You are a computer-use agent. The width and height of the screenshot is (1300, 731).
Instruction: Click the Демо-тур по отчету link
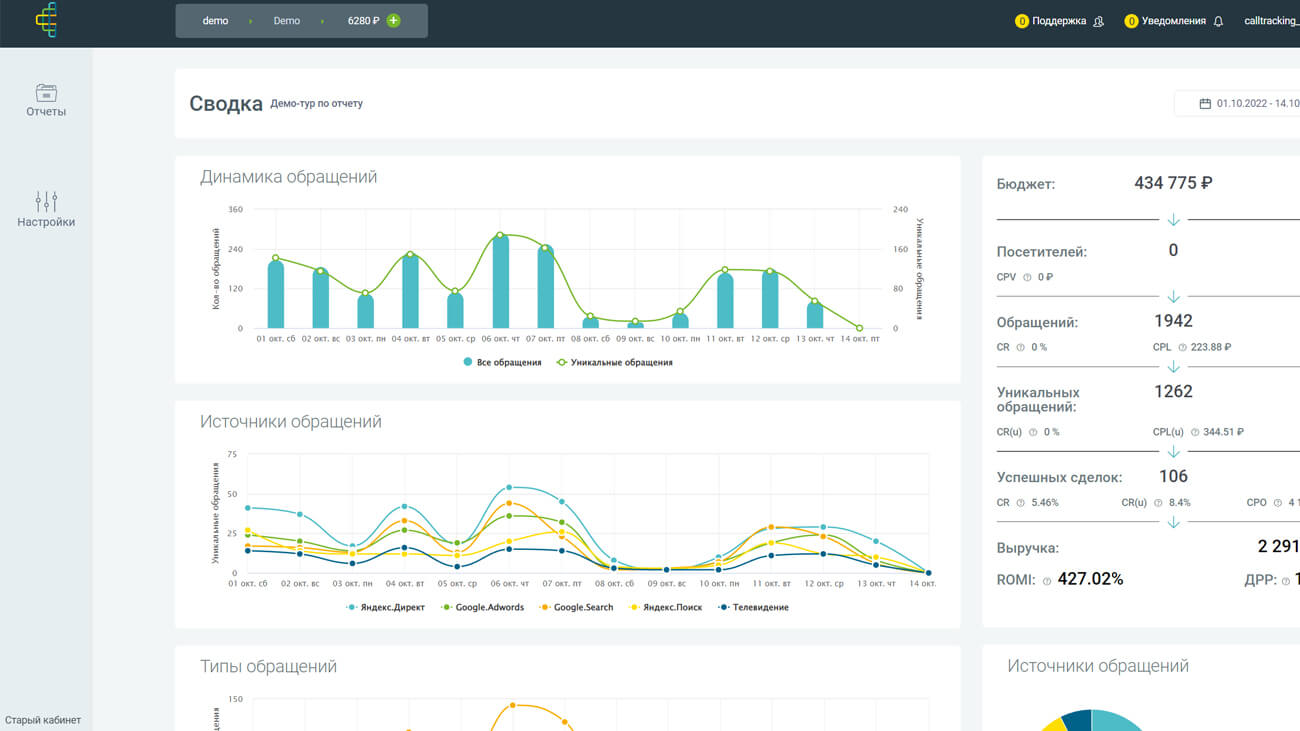316,103
